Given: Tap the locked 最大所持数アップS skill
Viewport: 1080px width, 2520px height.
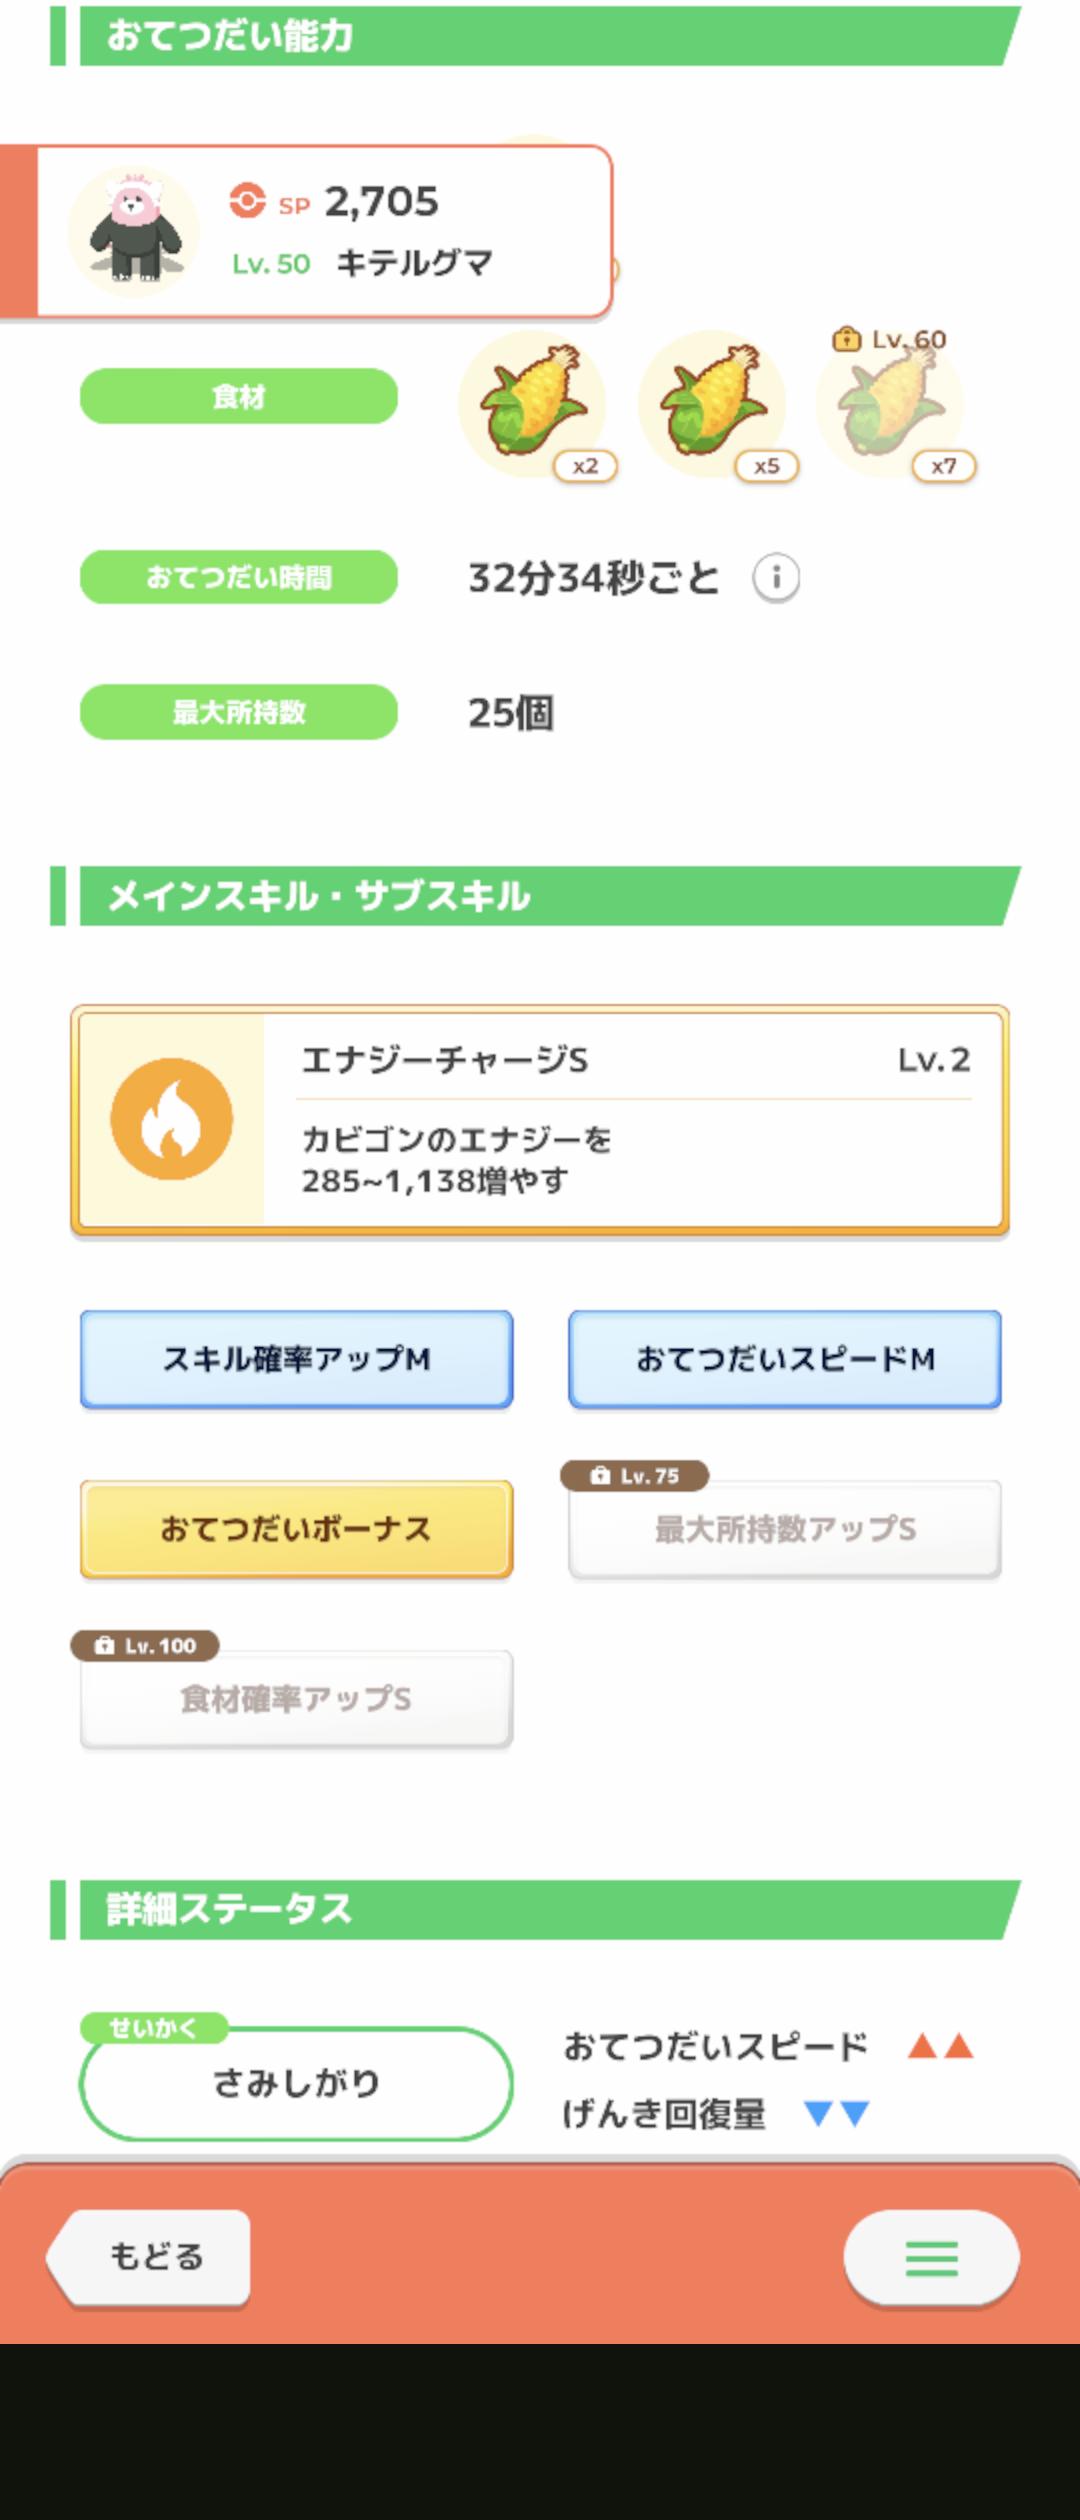Looking at the screenshot, I should pos(785,1529).
